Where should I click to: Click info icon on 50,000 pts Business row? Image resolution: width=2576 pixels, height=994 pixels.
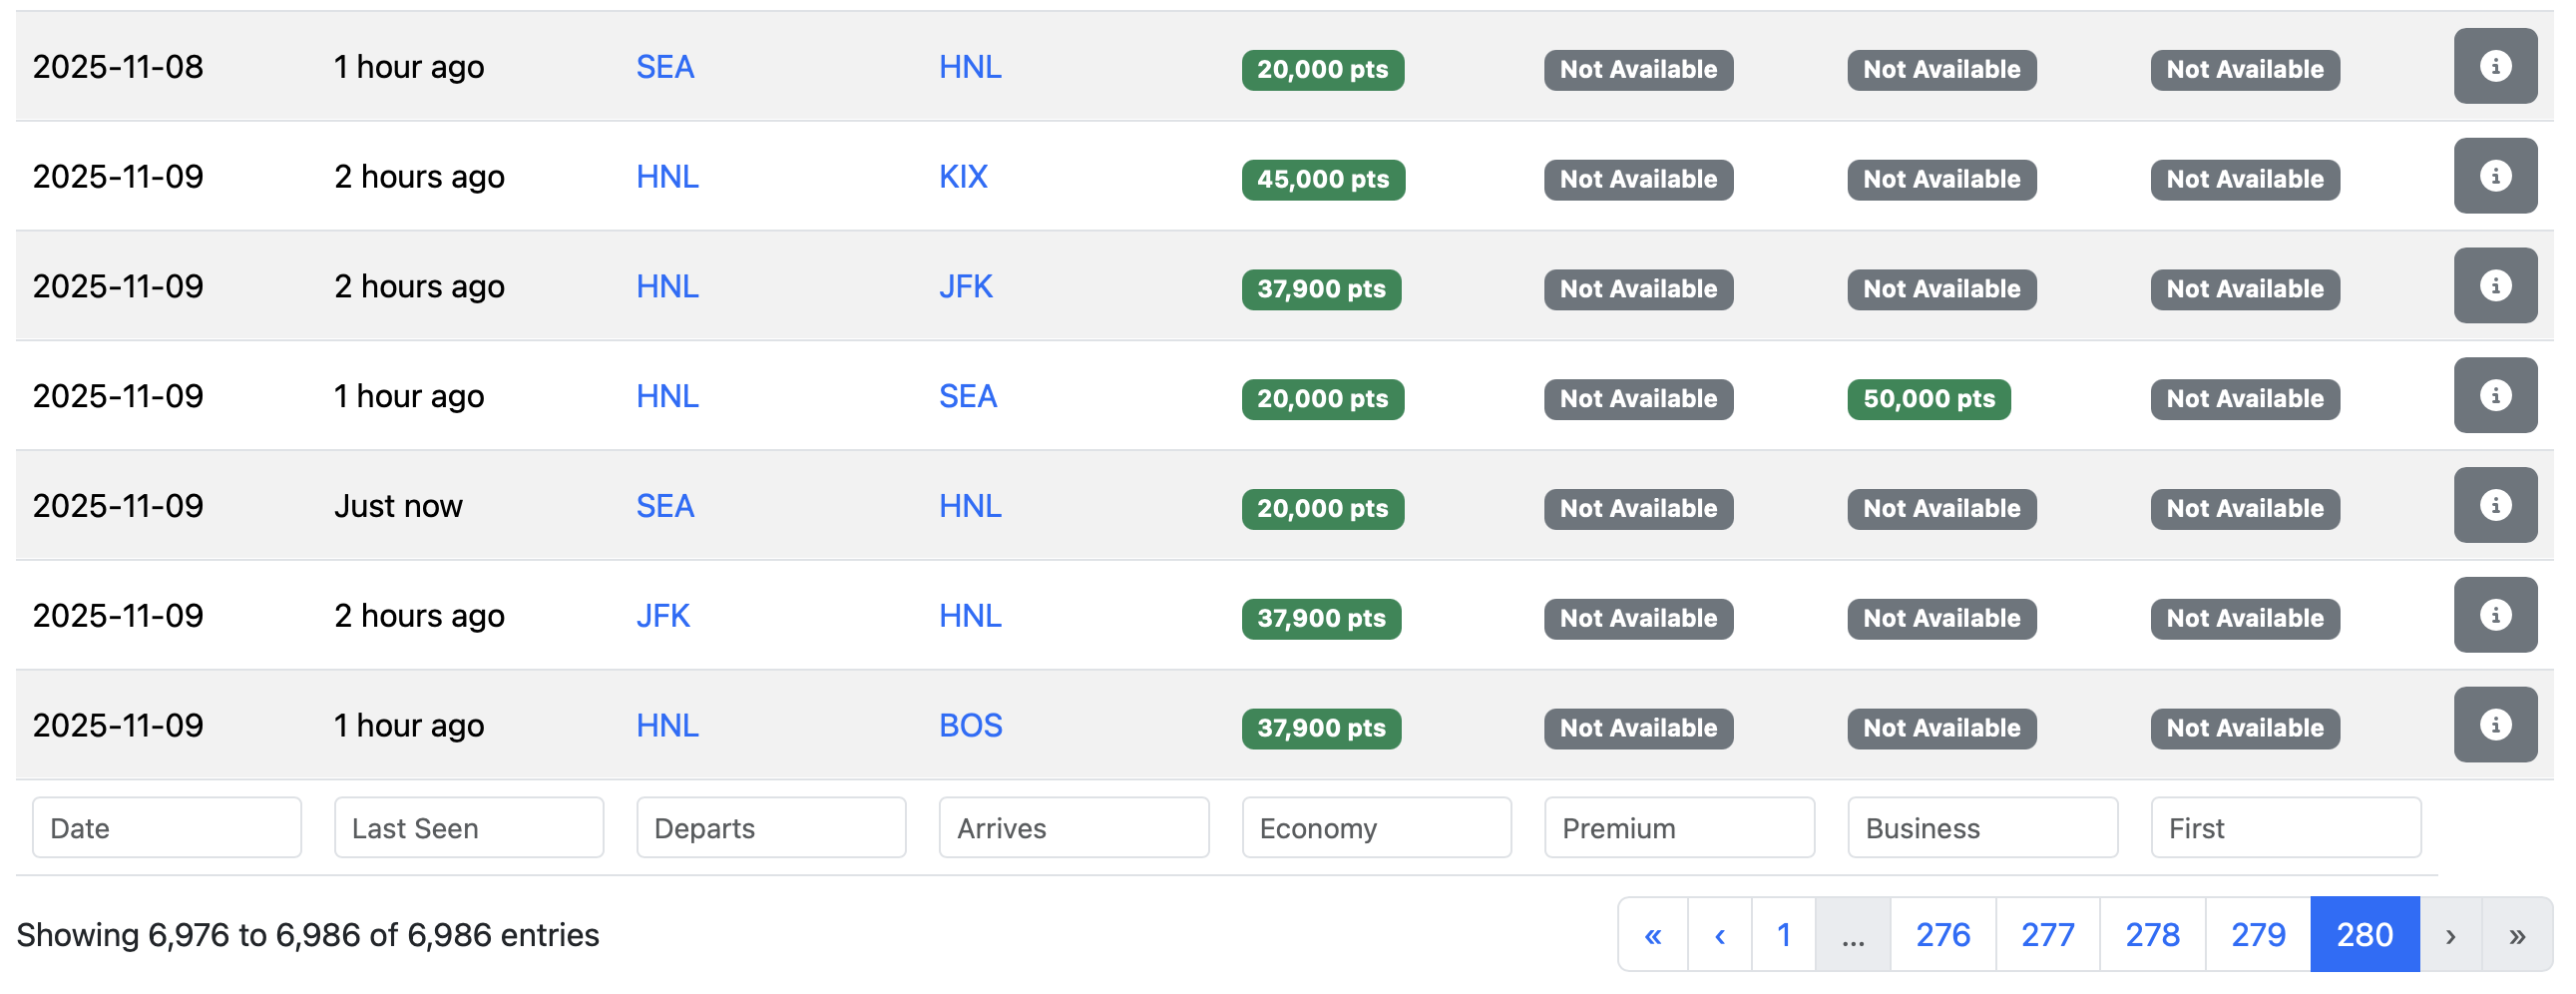coord(2494,395)
